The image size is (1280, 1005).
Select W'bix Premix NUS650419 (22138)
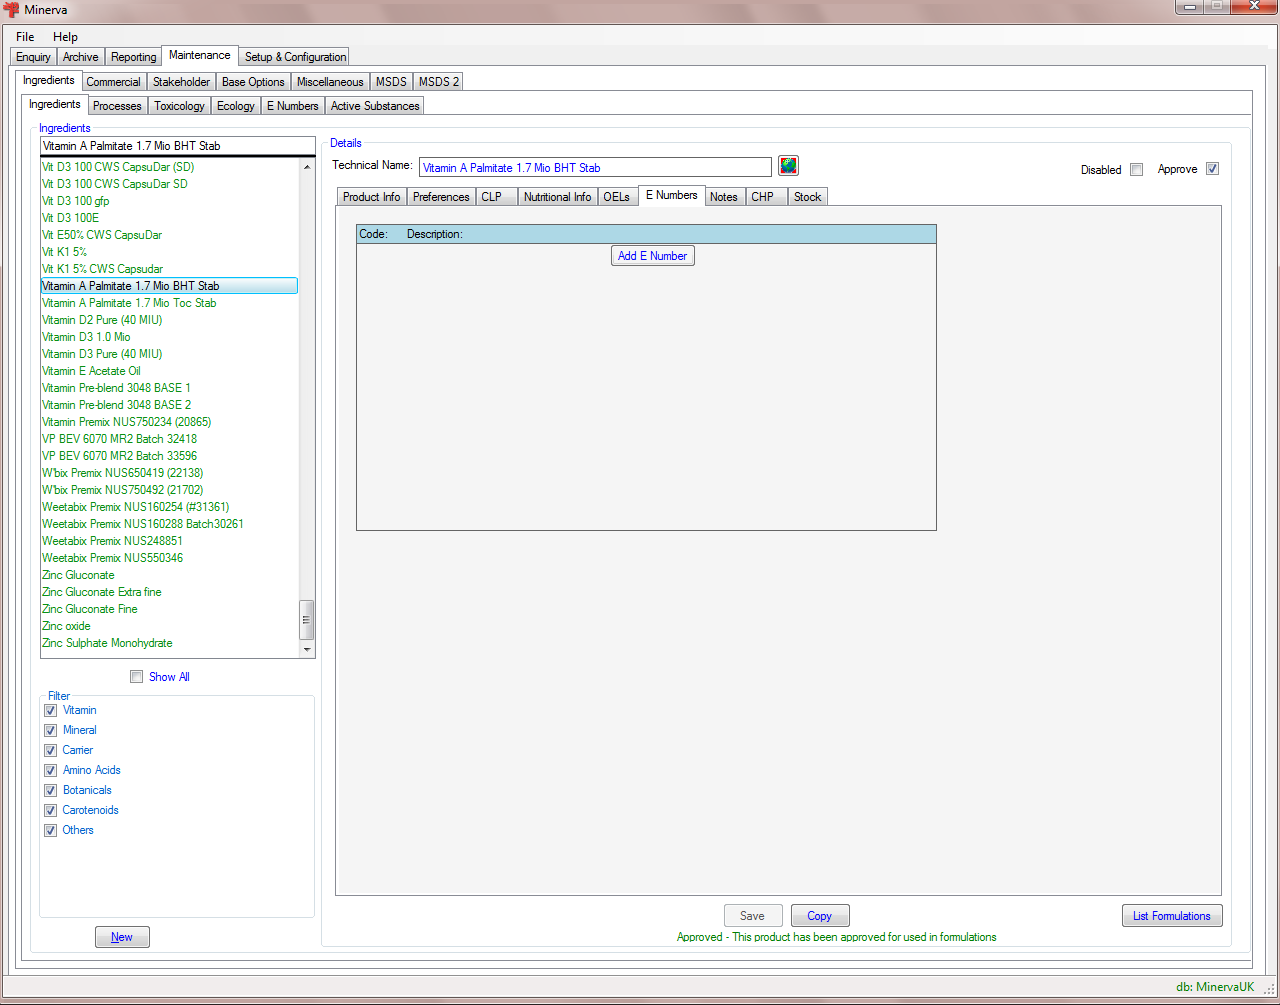pyautogui.click(x=123, y=473)
